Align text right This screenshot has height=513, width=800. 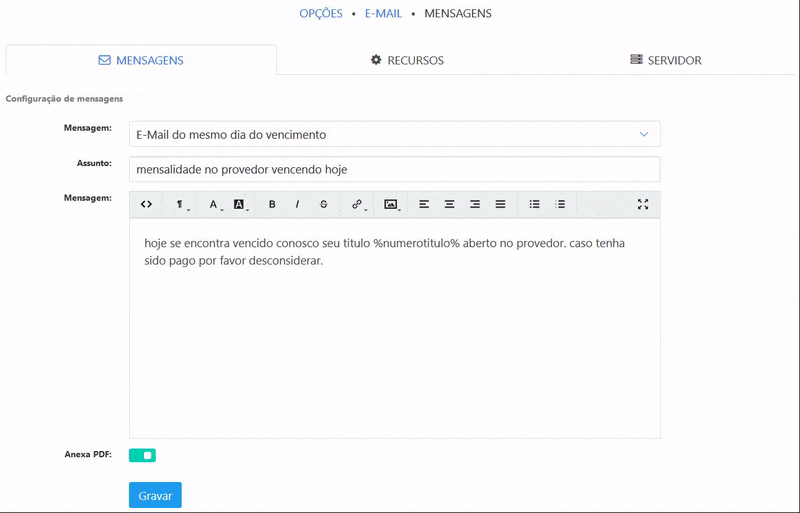pyautogui.click(x=475, y=204)
